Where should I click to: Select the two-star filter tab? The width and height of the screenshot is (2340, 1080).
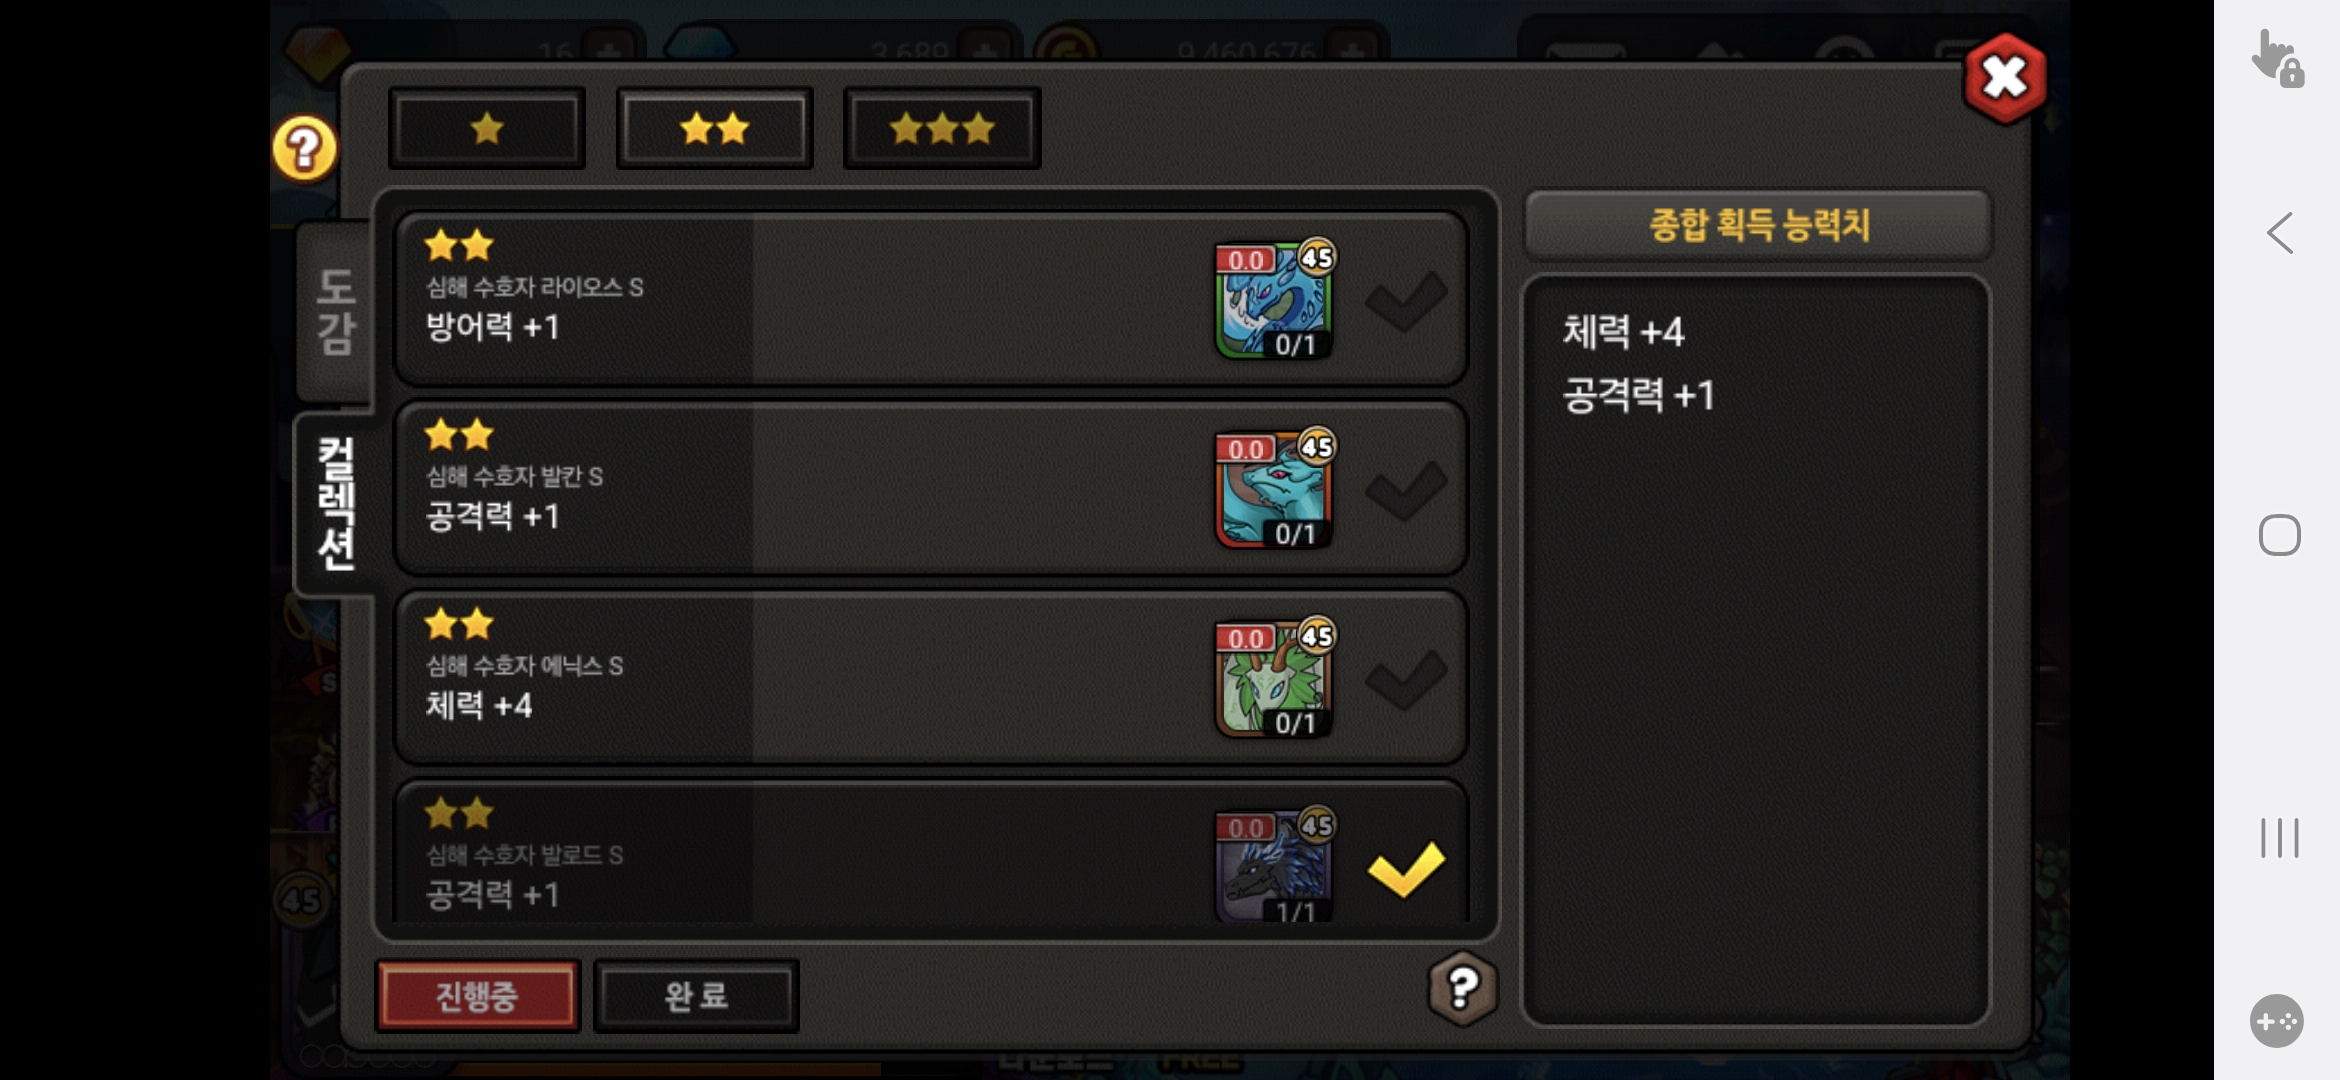tap(714, 128)
